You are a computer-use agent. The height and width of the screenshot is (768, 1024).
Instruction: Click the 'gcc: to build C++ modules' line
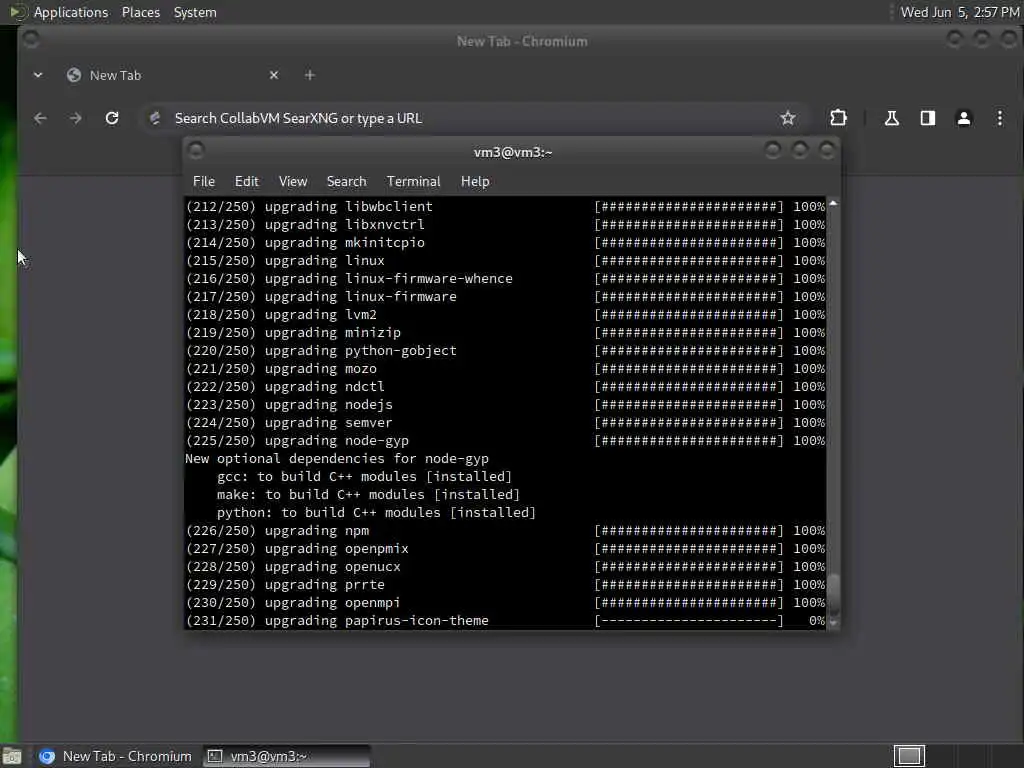(x=364, y=477)
